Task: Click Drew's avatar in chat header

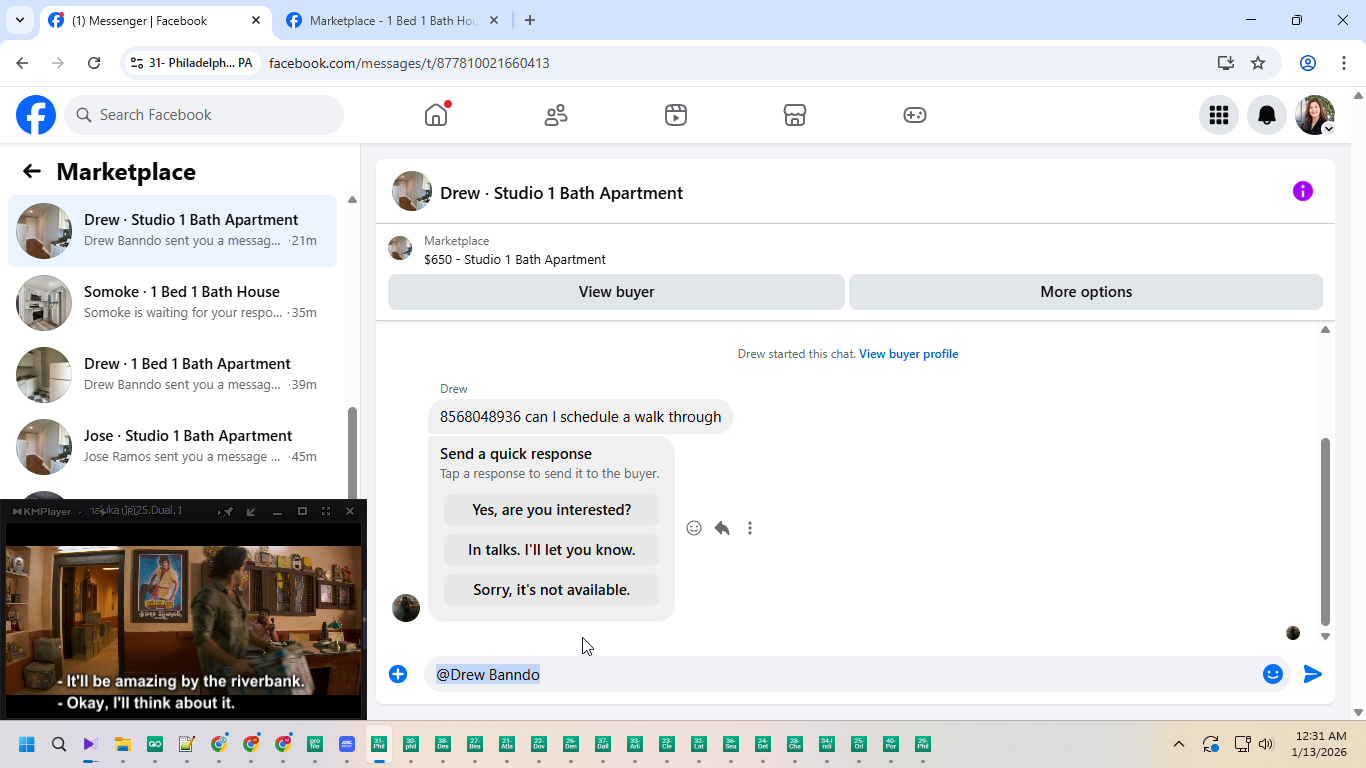Action: tap(412, 191)
